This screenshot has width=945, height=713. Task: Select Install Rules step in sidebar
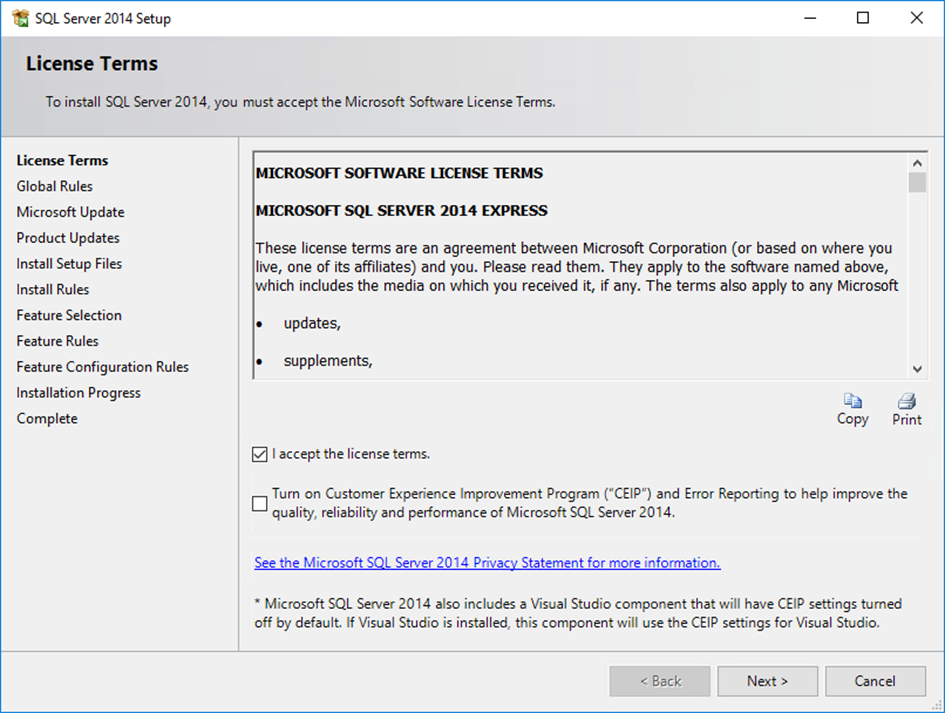(x=53, y=289)
